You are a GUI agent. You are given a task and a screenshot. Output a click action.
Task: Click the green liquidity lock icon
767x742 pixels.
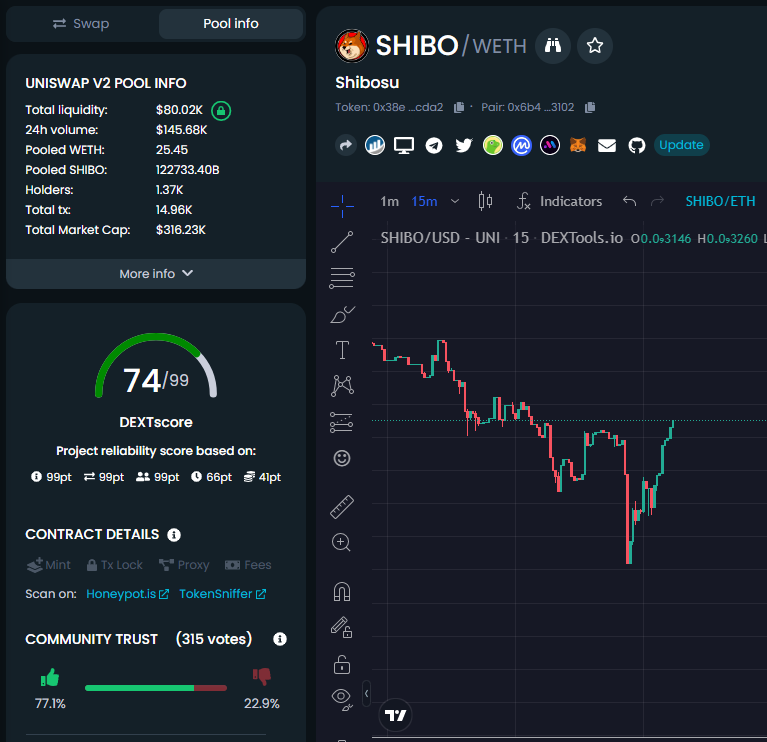(x=221, y=111)
